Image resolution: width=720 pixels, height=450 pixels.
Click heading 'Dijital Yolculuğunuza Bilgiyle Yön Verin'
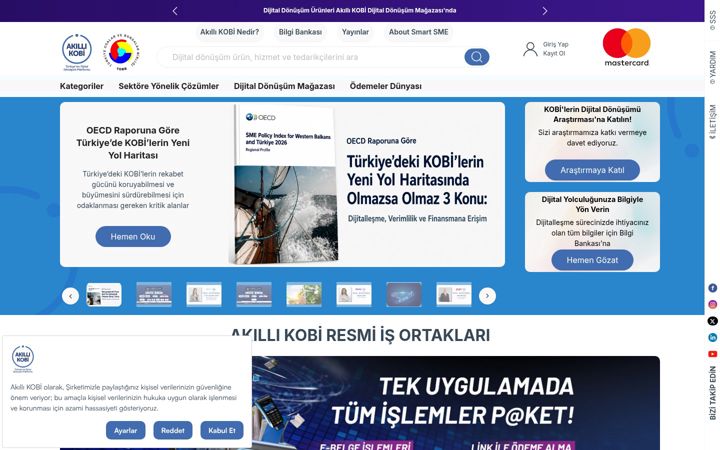(592, 204)
